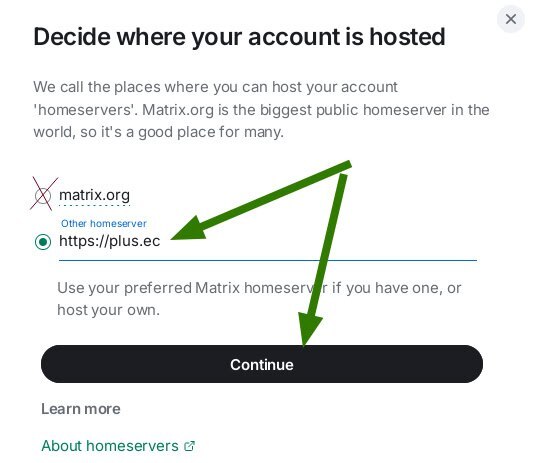Click the Learn more heading
The height and width of the screenshot is (463, 533).
tap(81, 409)
